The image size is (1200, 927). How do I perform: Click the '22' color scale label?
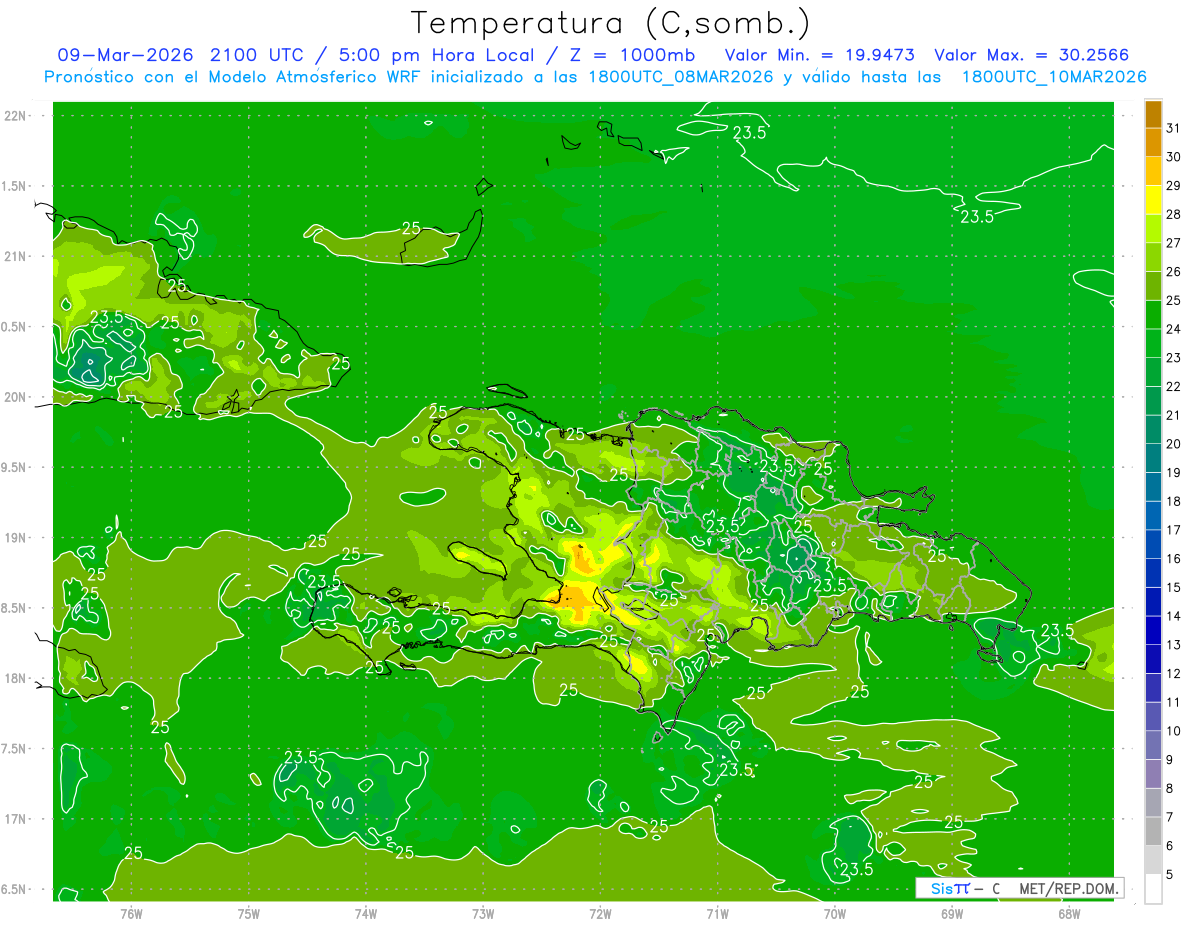click(1173, 386)
